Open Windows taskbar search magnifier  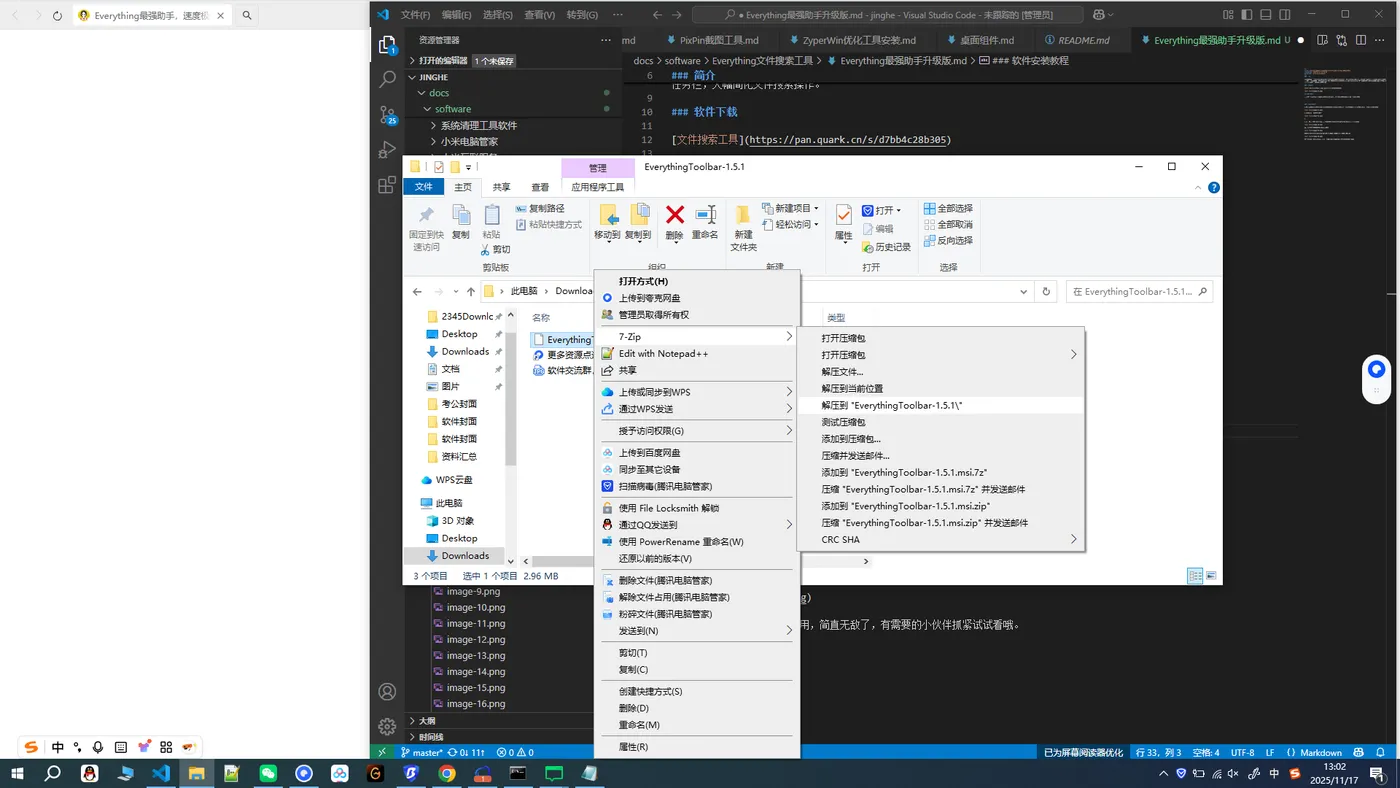point(53,773)
